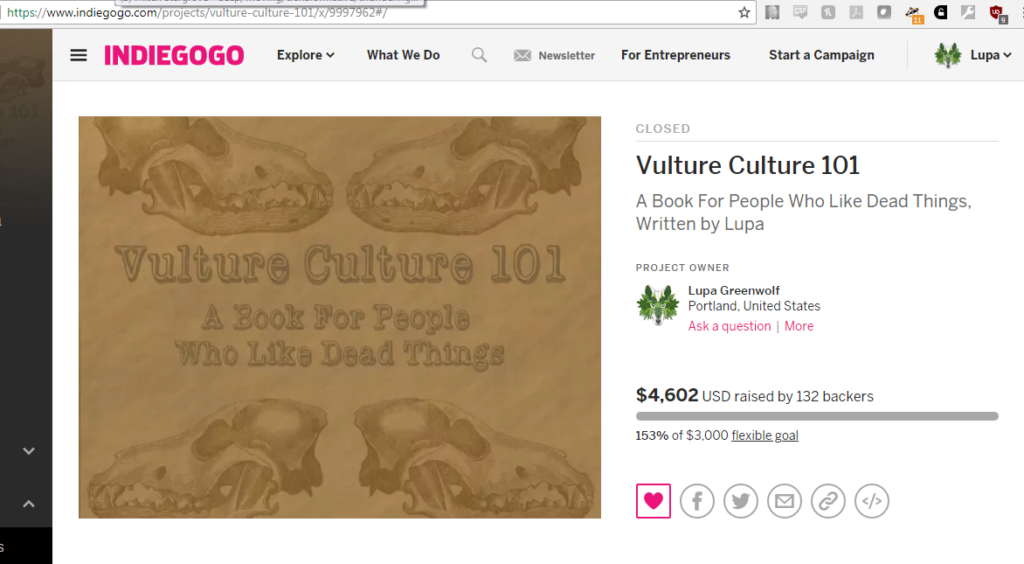Click Start a Campaign
Screen dimensions: 1024x564
822,55
